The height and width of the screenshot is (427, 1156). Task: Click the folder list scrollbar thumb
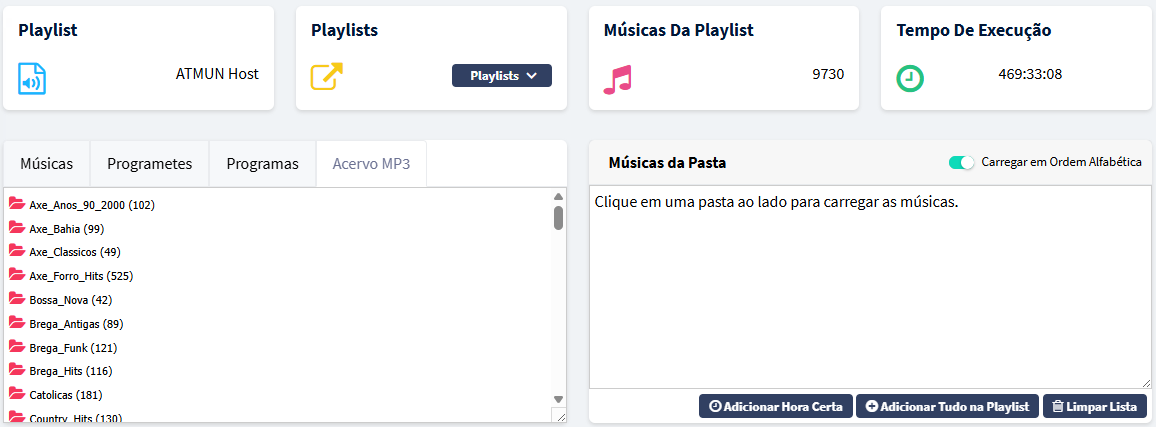point(558,217)
